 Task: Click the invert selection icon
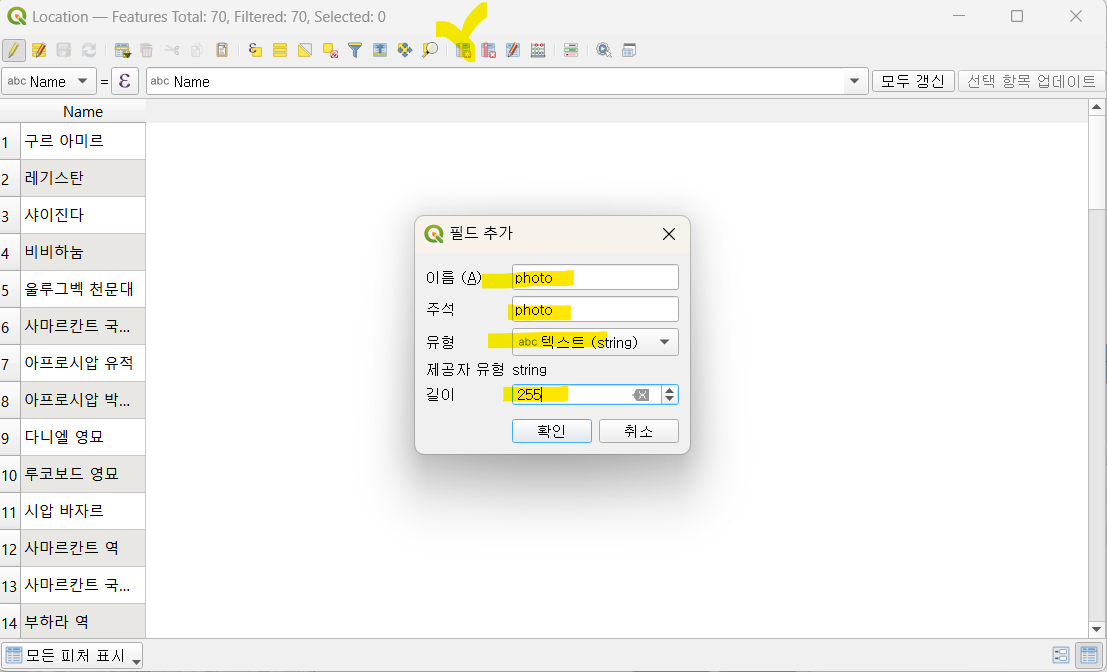pyautogui.click(x=304, y=50)
